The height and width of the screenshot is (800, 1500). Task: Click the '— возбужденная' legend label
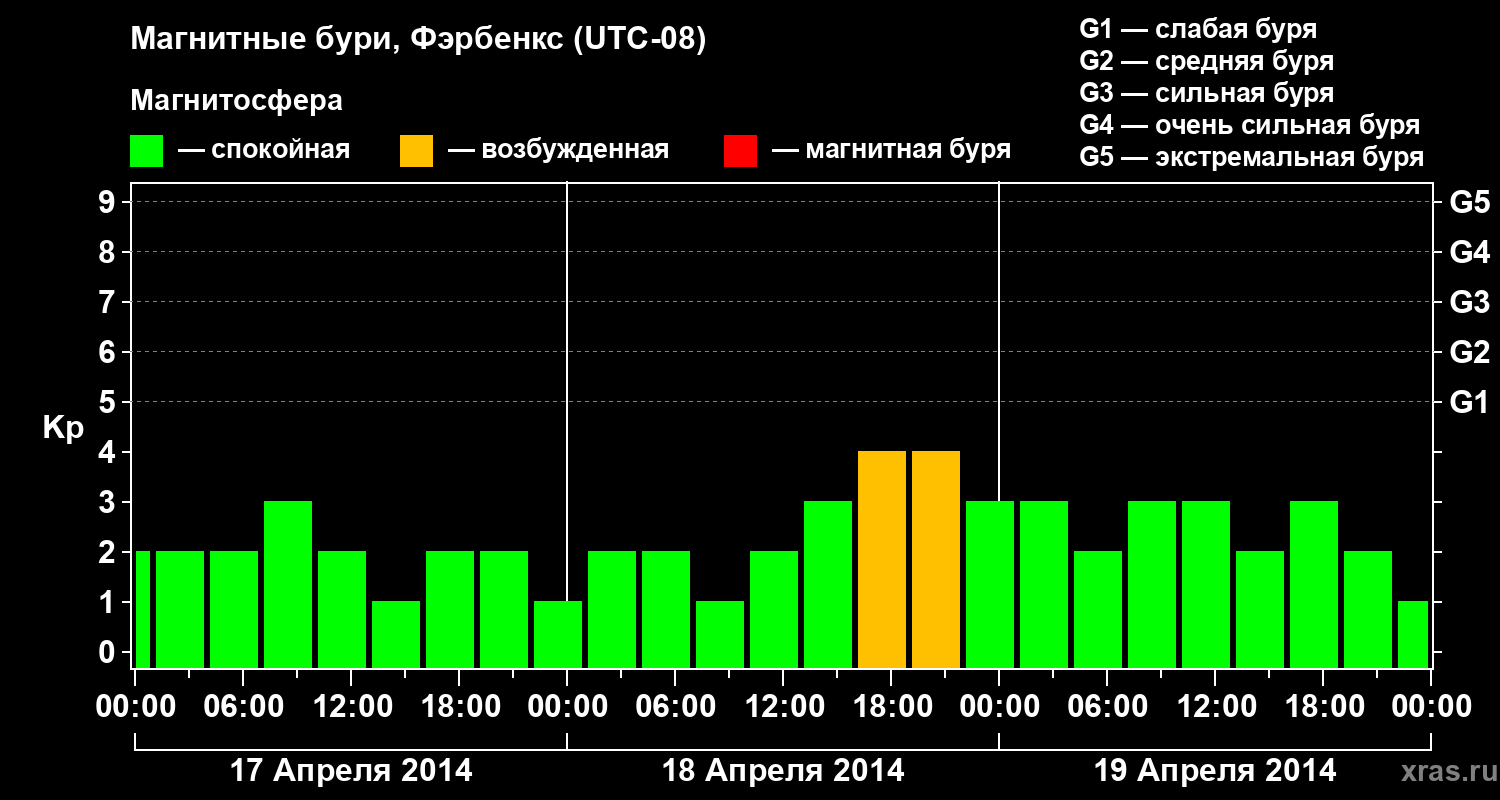tap(558, 151)
